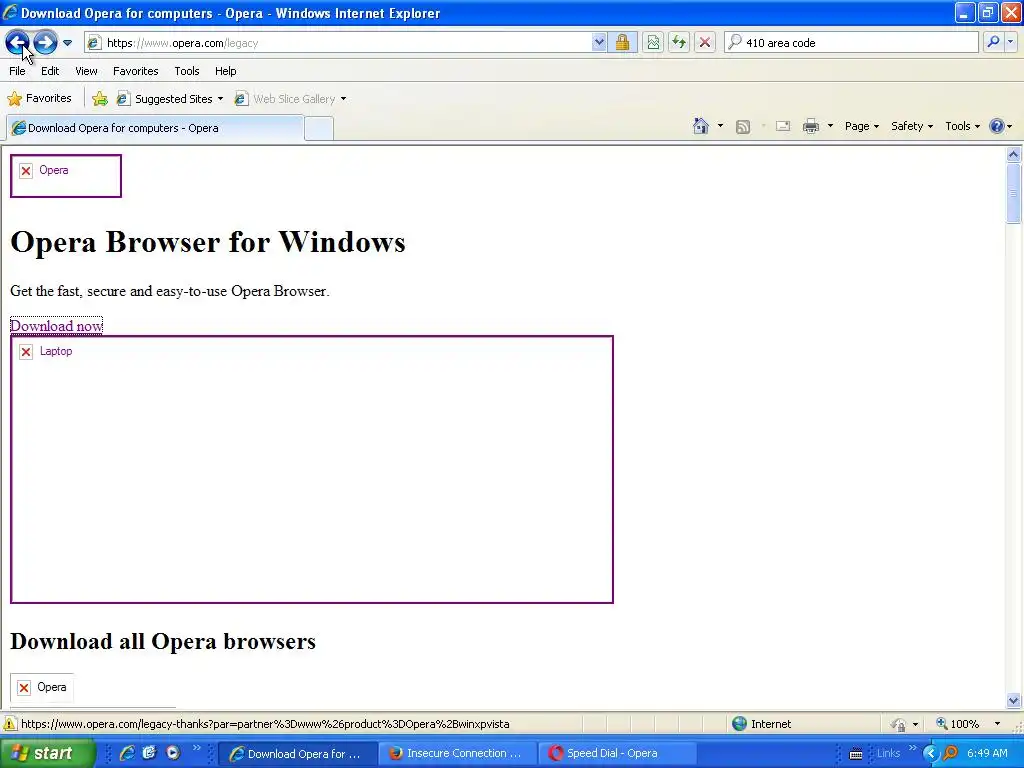
Task: Toggle Compatibility View broken-page icon
Action: [x=653, y=43]
